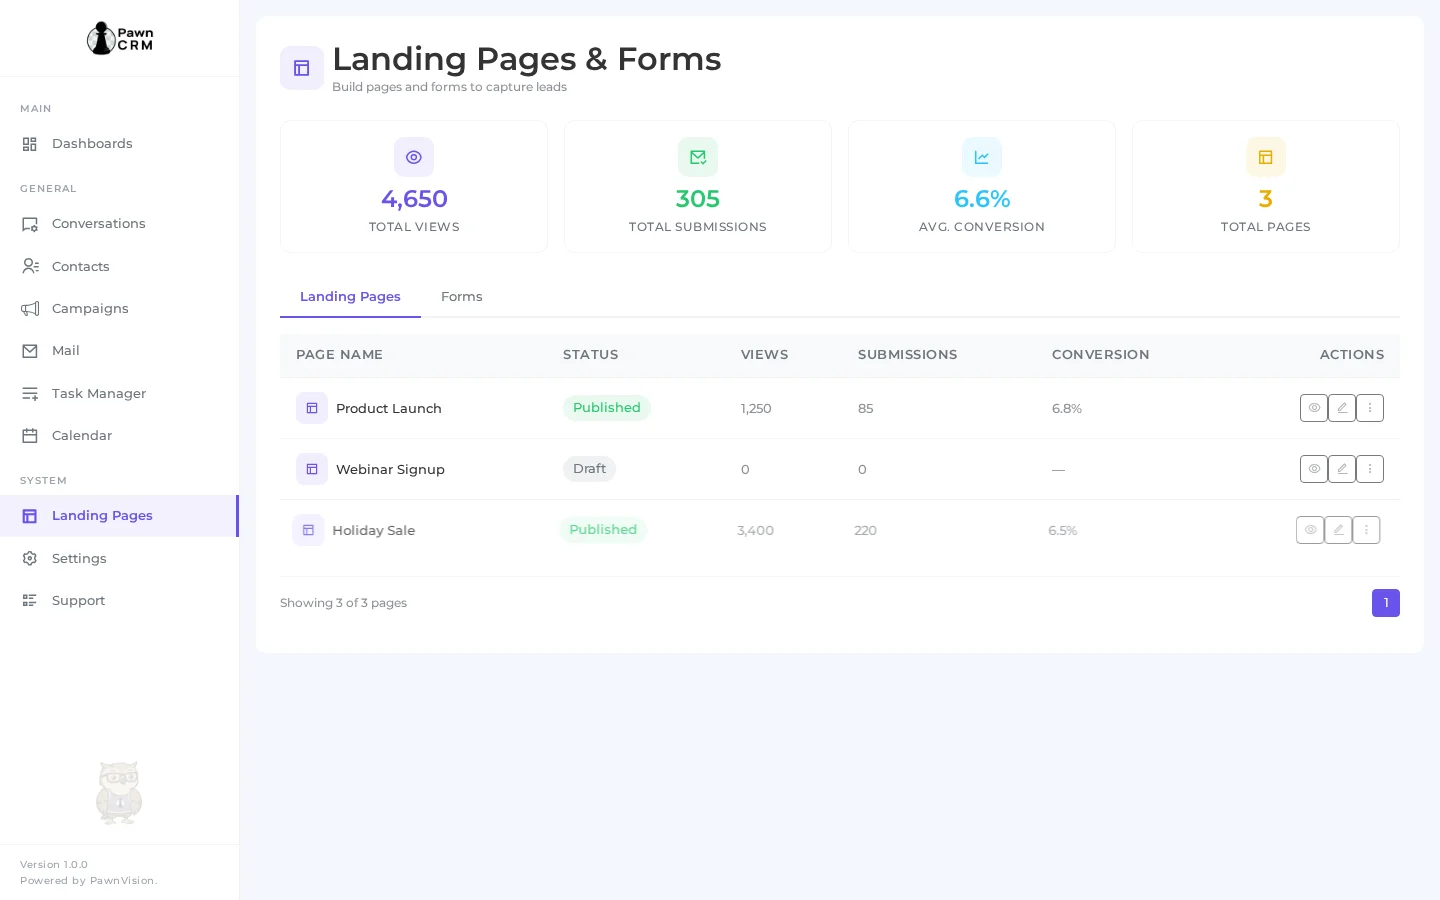
Task: Click the Contacts people icon
Action: click(x=30, y=266)
